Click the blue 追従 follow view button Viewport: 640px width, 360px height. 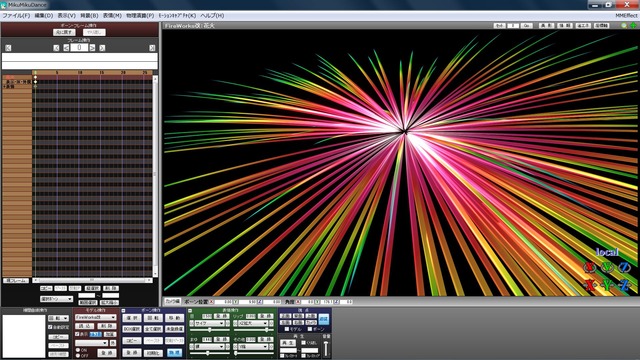324,319
